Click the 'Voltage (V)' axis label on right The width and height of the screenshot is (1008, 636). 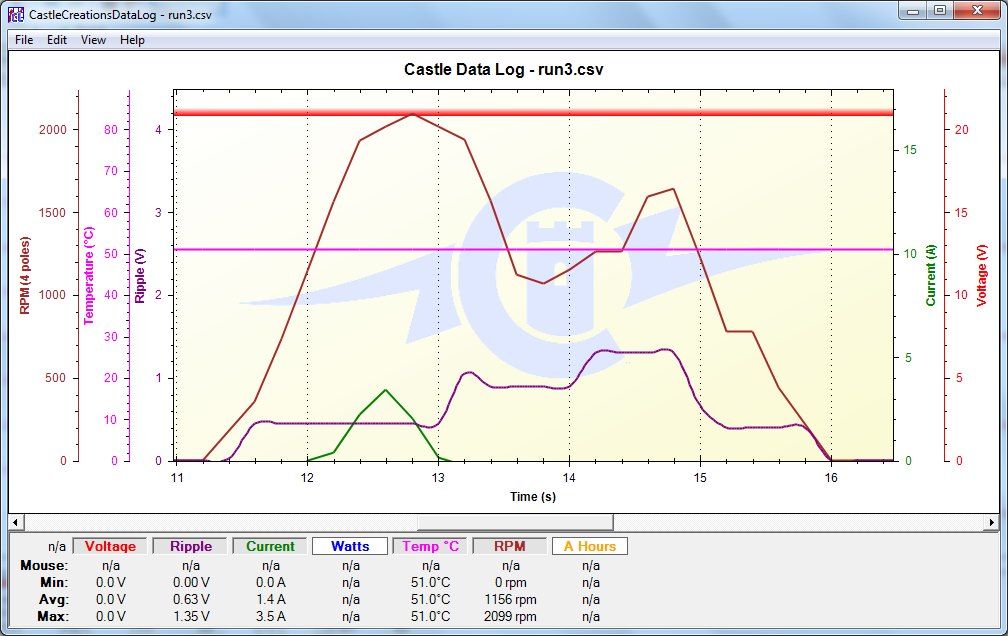(x=982, y=273)
